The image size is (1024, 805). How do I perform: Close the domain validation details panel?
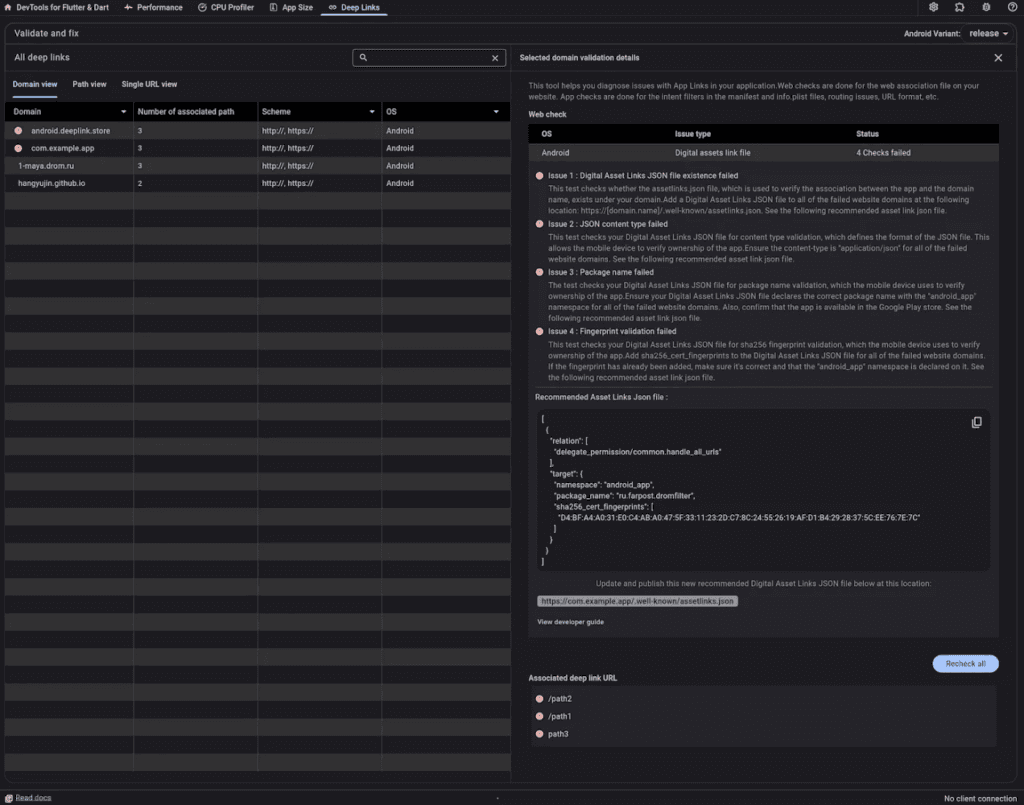coord(997,58)
